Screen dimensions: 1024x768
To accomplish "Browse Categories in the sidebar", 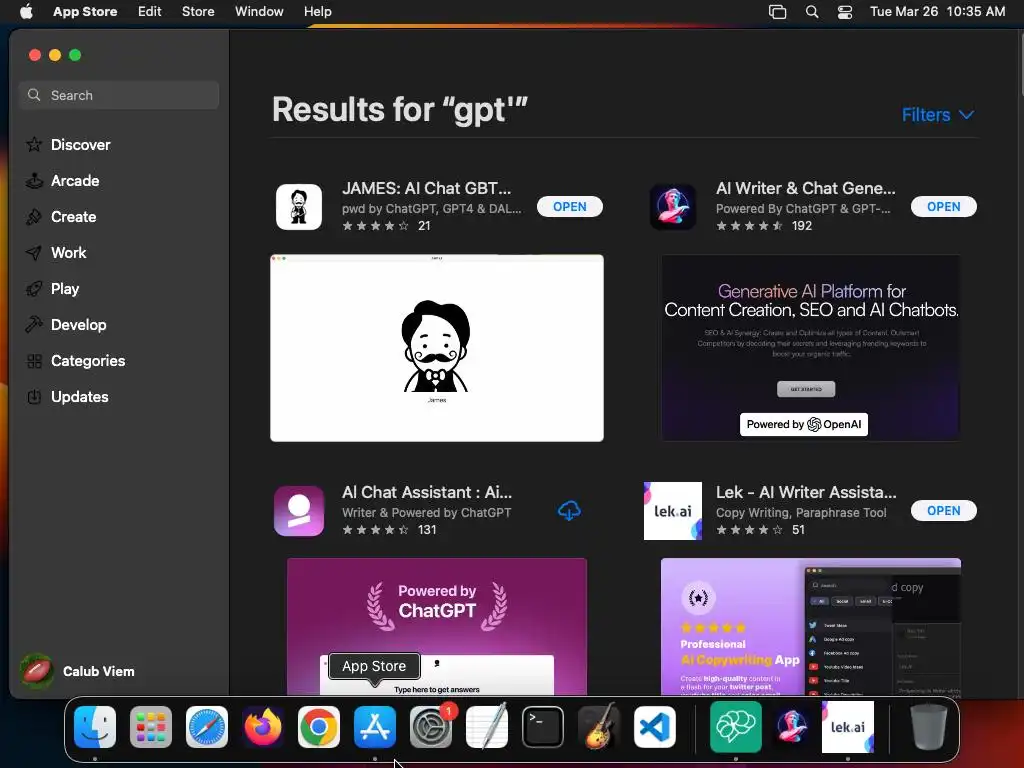I will tap(75, 360).
